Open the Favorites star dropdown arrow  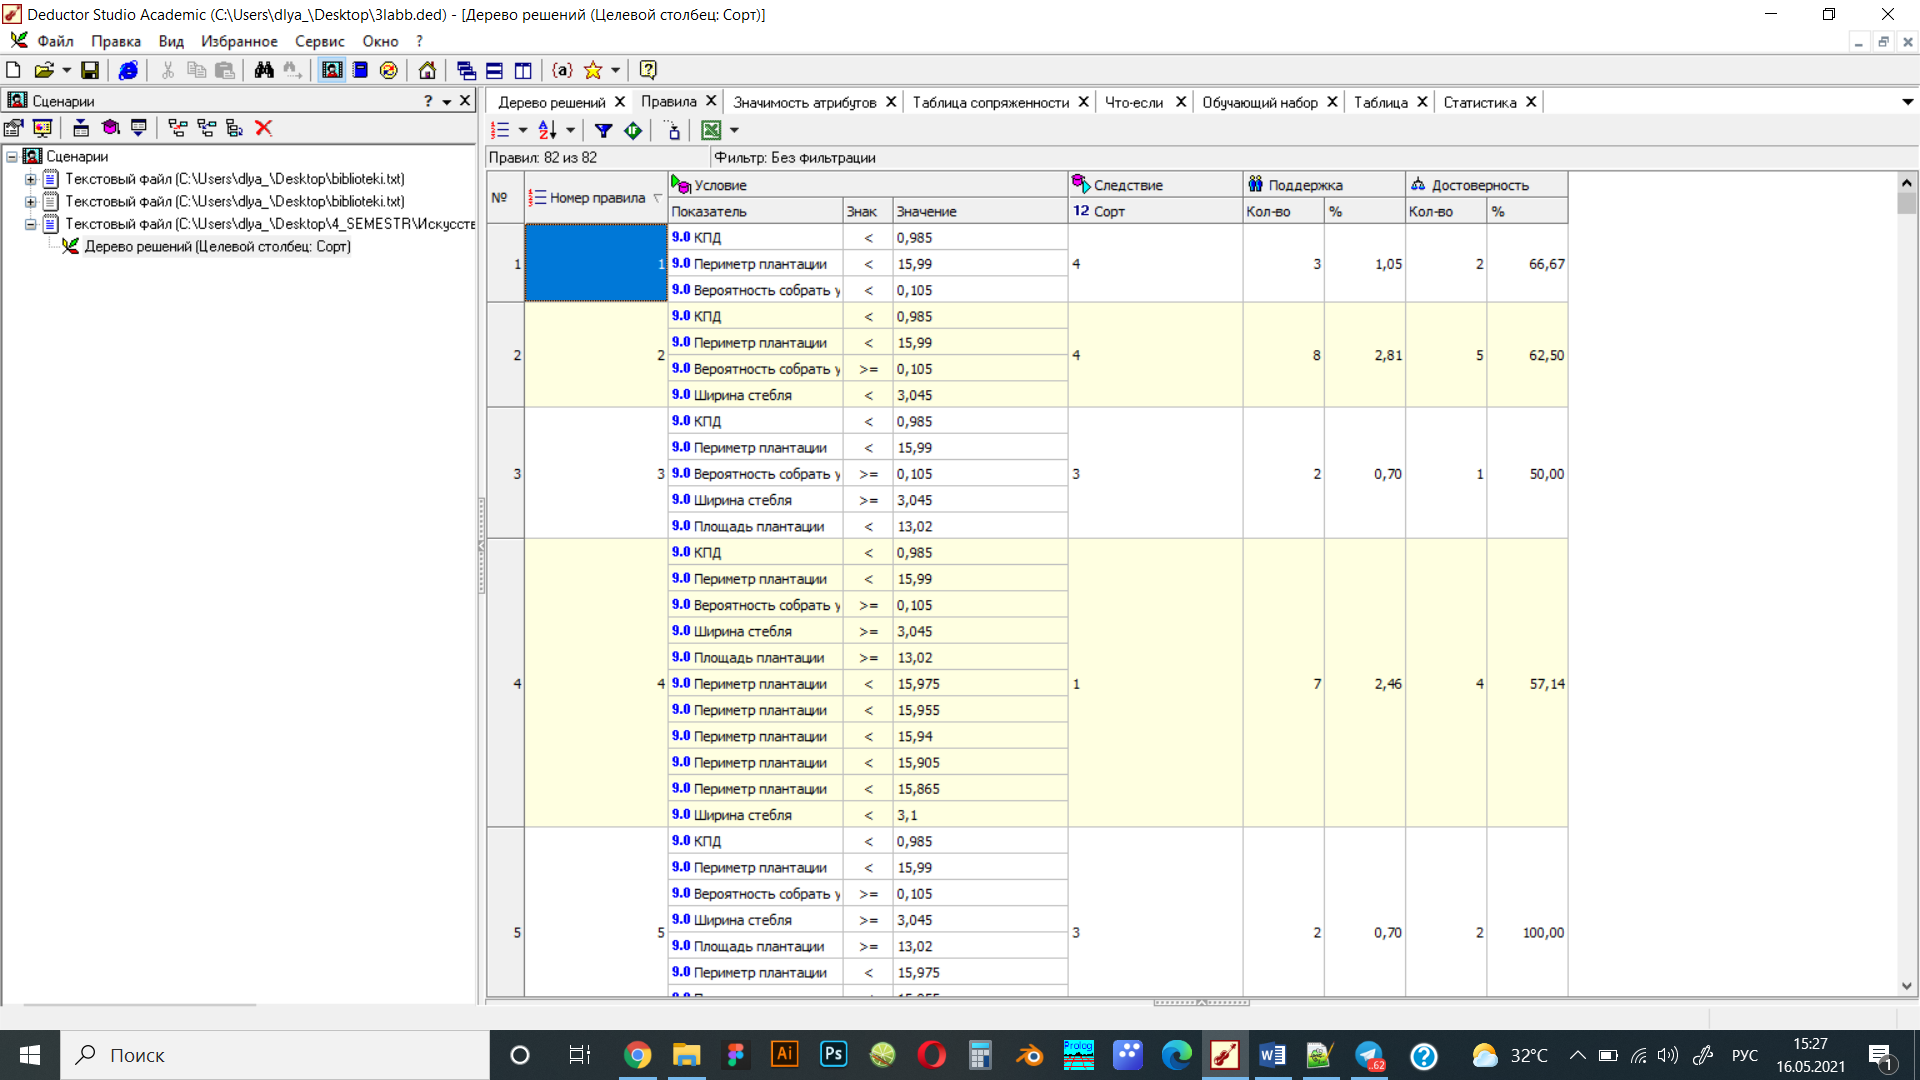click(616, 70)
